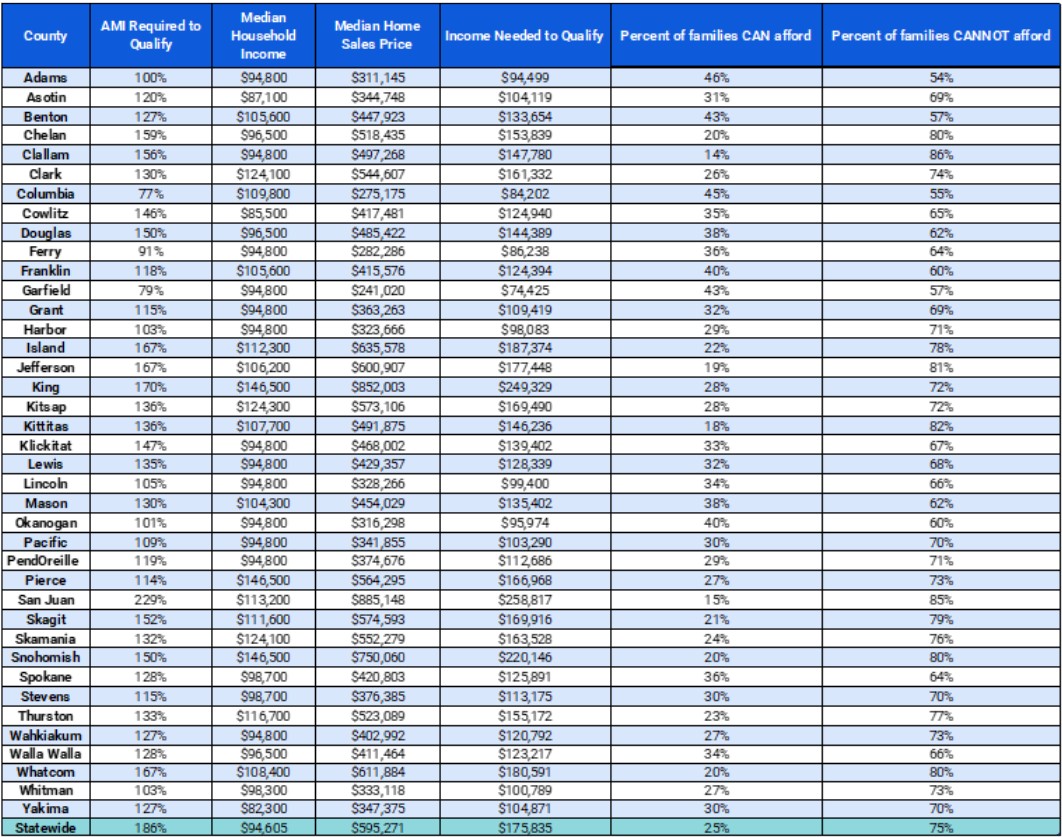
Task: Click the Snohomish county cell
Action: coord(45,658)
